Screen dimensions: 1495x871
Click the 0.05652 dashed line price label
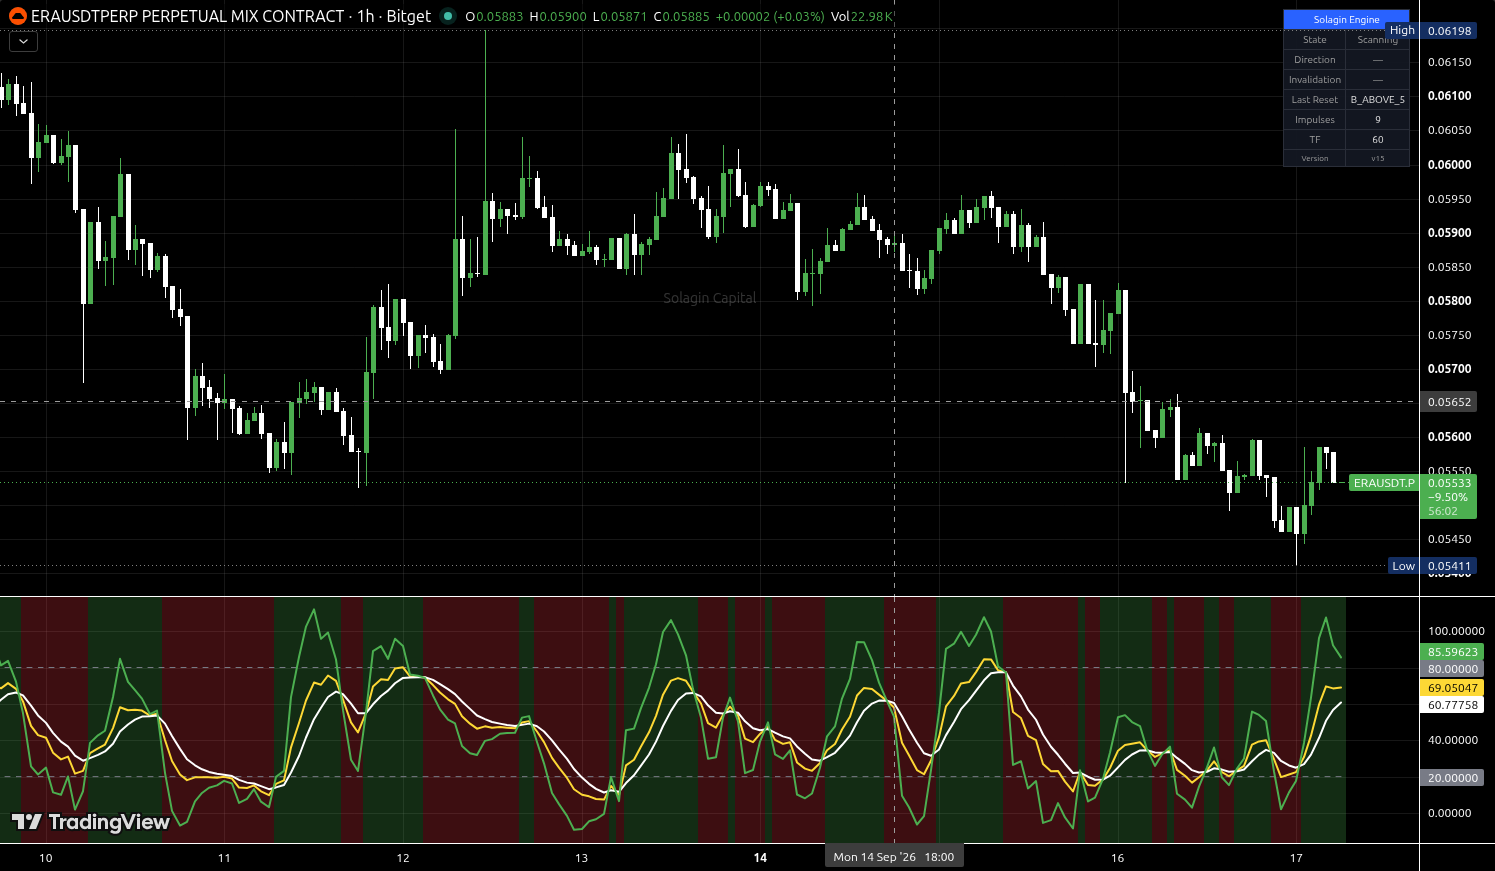click(x=1449, y=402)
